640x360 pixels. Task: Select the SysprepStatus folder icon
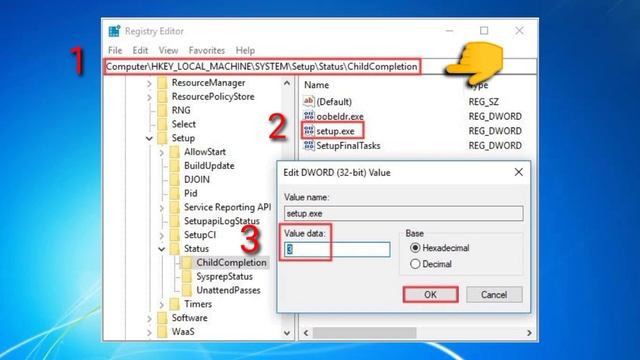pyautogui.click(x=187, y=277)
